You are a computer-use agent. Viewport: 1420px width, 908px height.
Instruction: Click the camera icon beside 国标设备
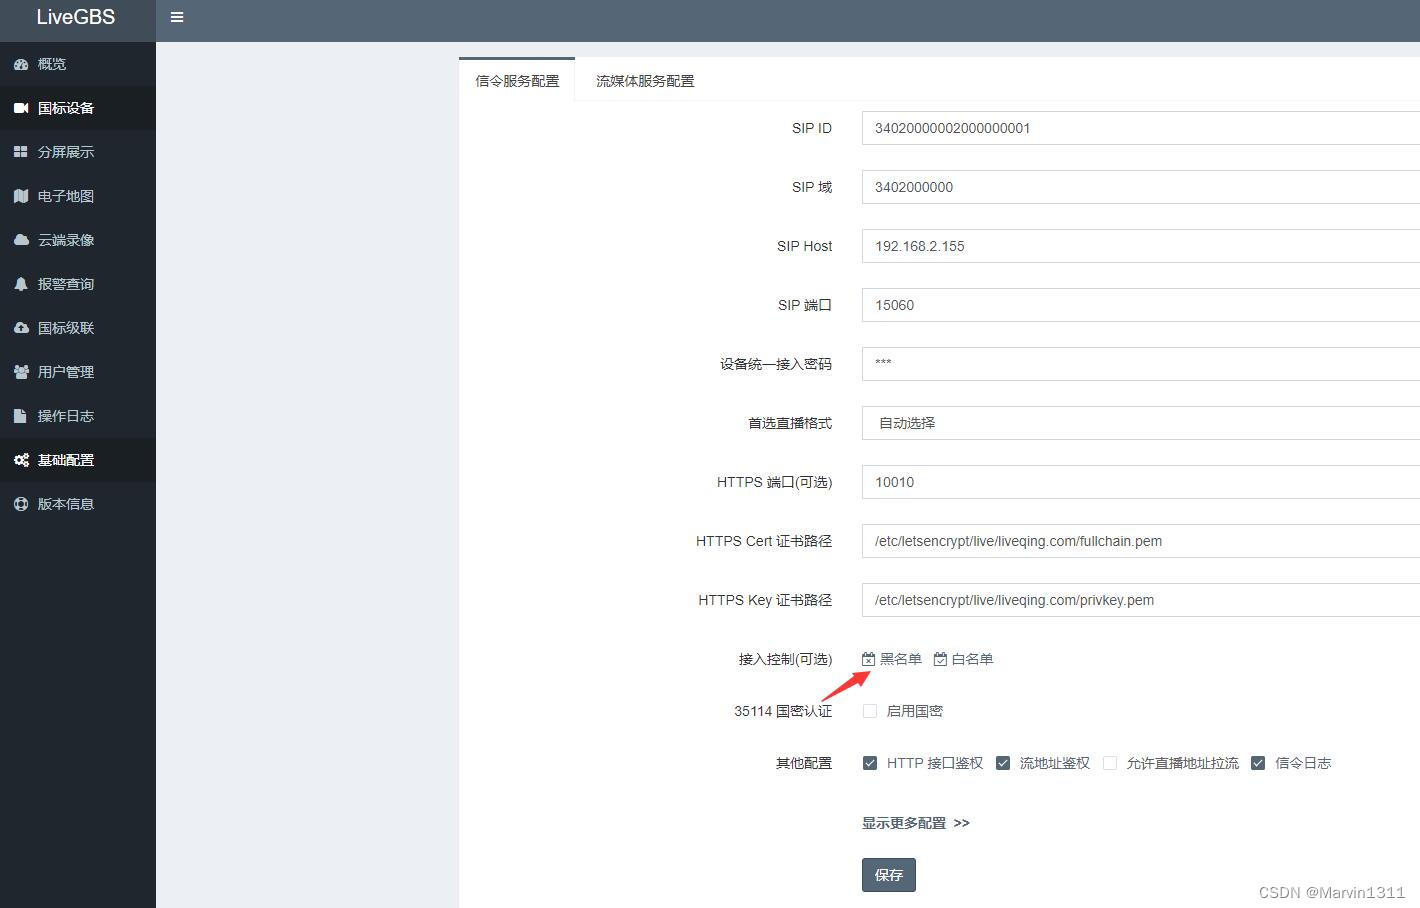pyautogui.click(x=21, y=108)
